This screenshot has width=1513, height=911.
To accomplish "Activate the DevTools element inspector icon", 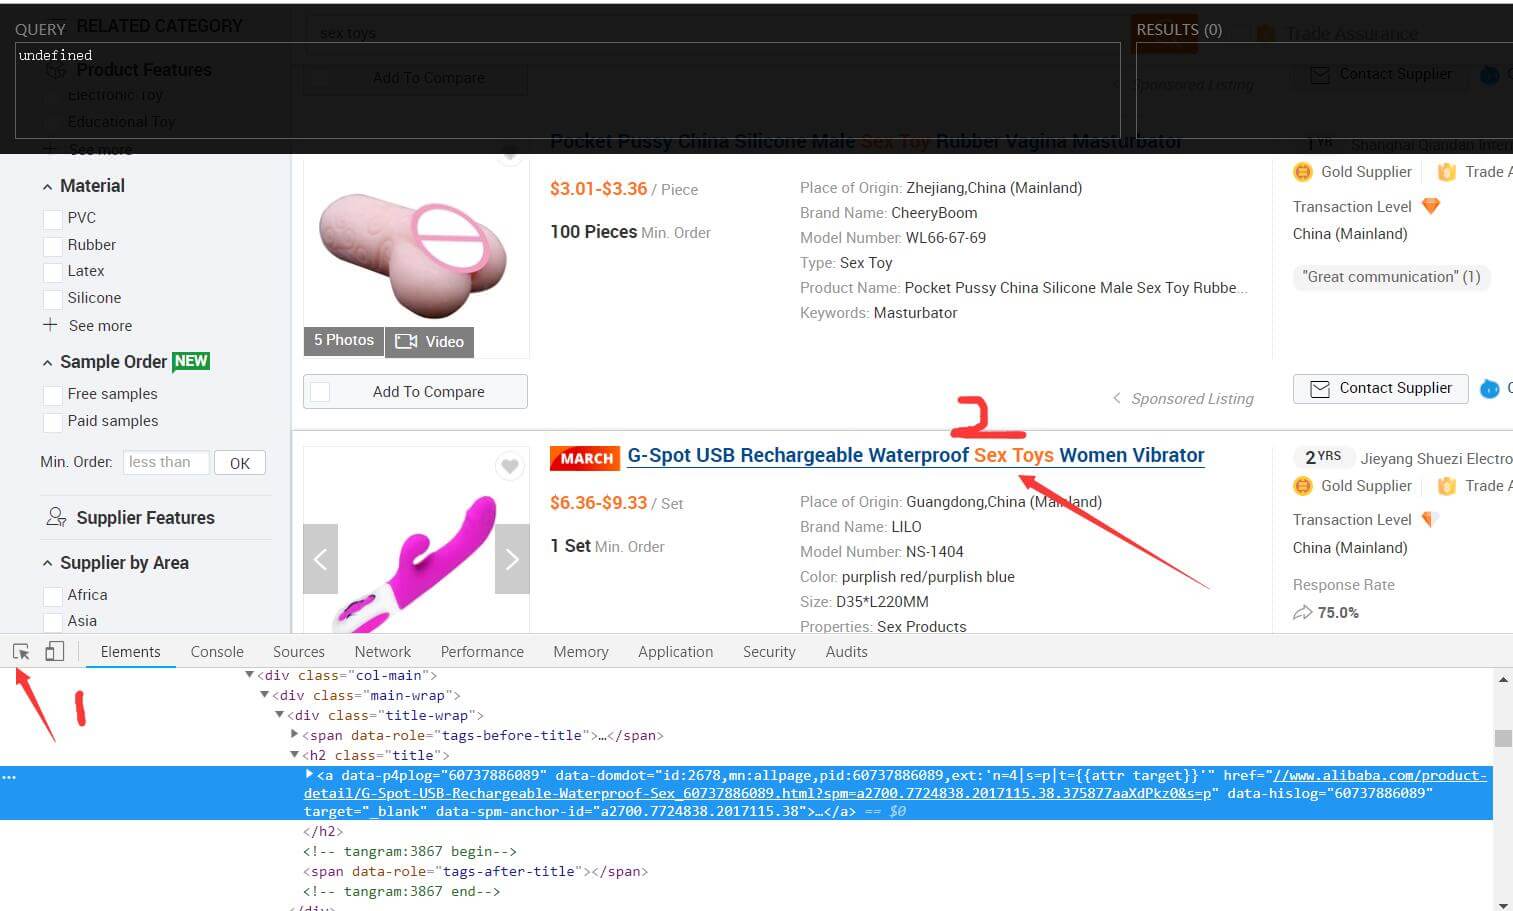I will (21, 652).
